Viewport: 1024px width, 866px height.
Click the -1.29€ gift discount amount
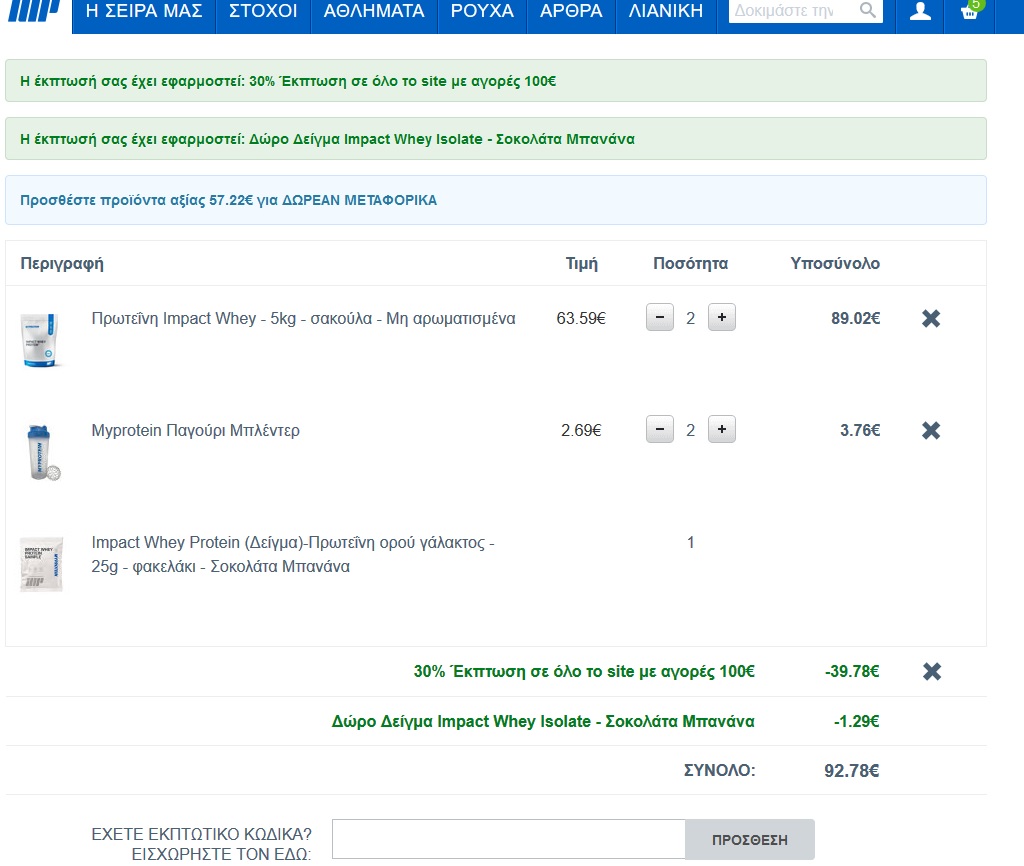click(857, 721)
